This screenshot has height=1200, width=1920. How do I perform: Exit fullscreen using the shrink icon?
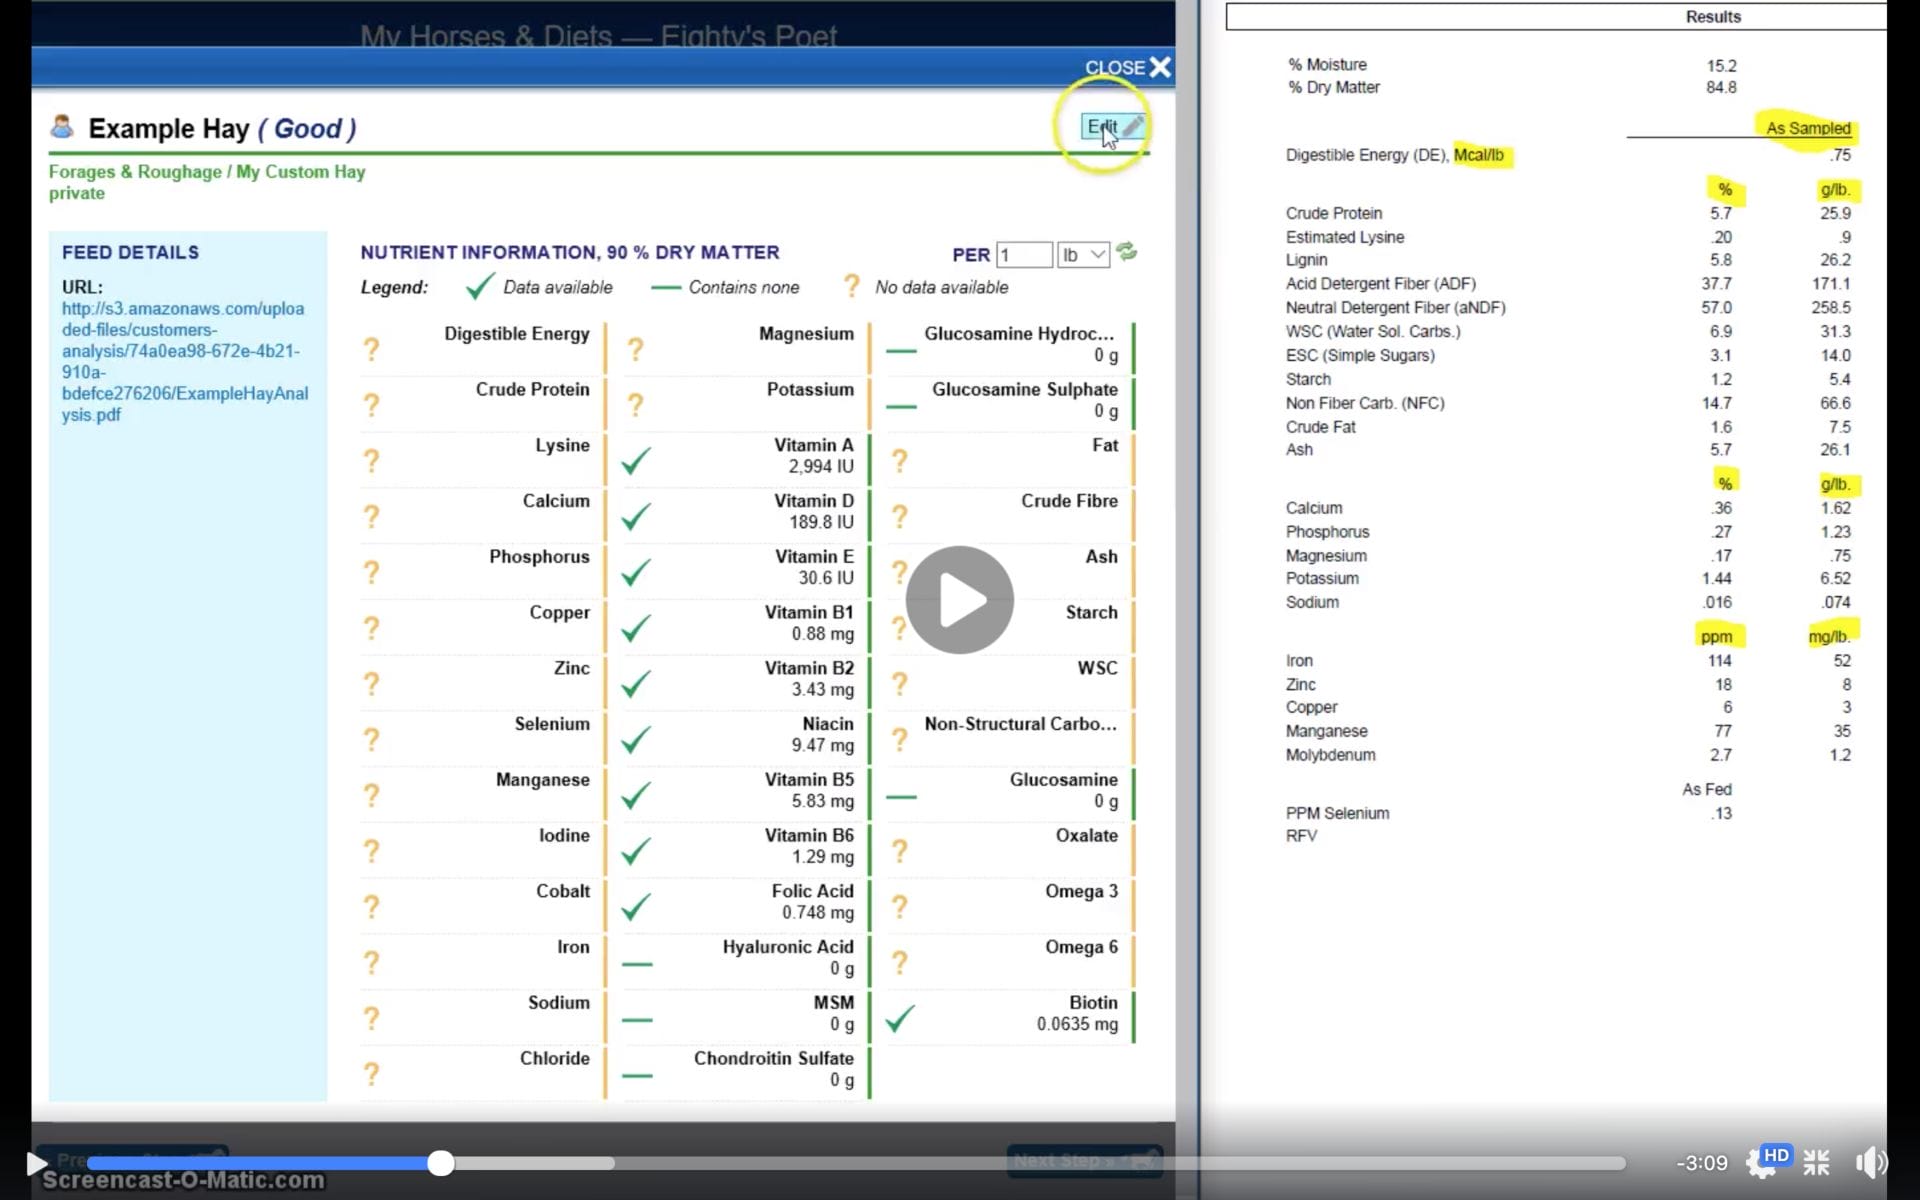(x=1816, y=1162)
